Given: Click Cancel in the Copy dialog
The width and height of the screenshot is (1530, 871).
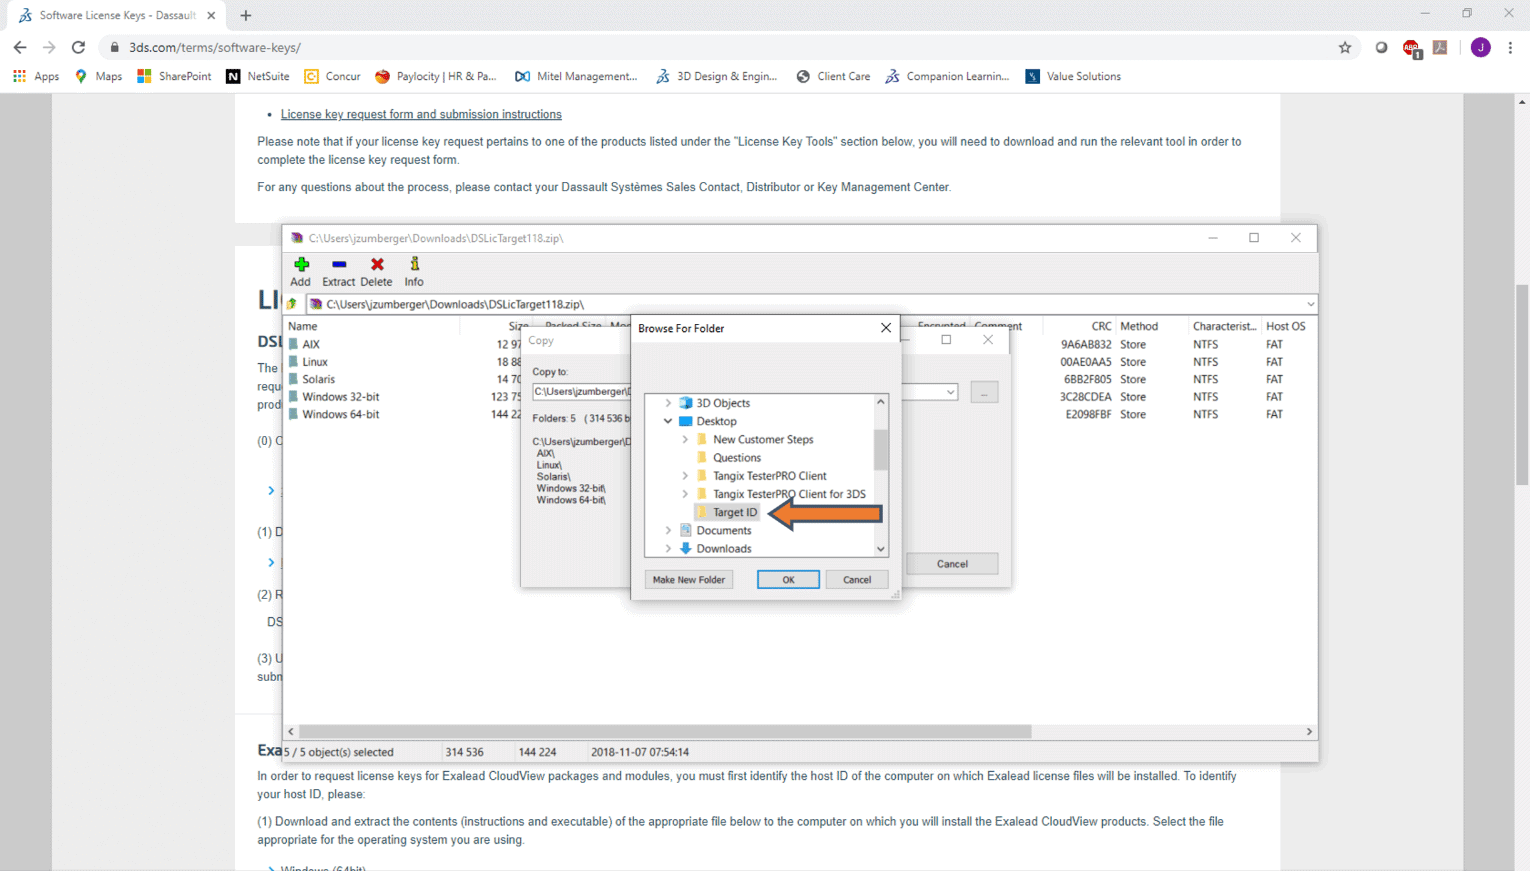Looking at the screenshot, I should tap(952, 564).
